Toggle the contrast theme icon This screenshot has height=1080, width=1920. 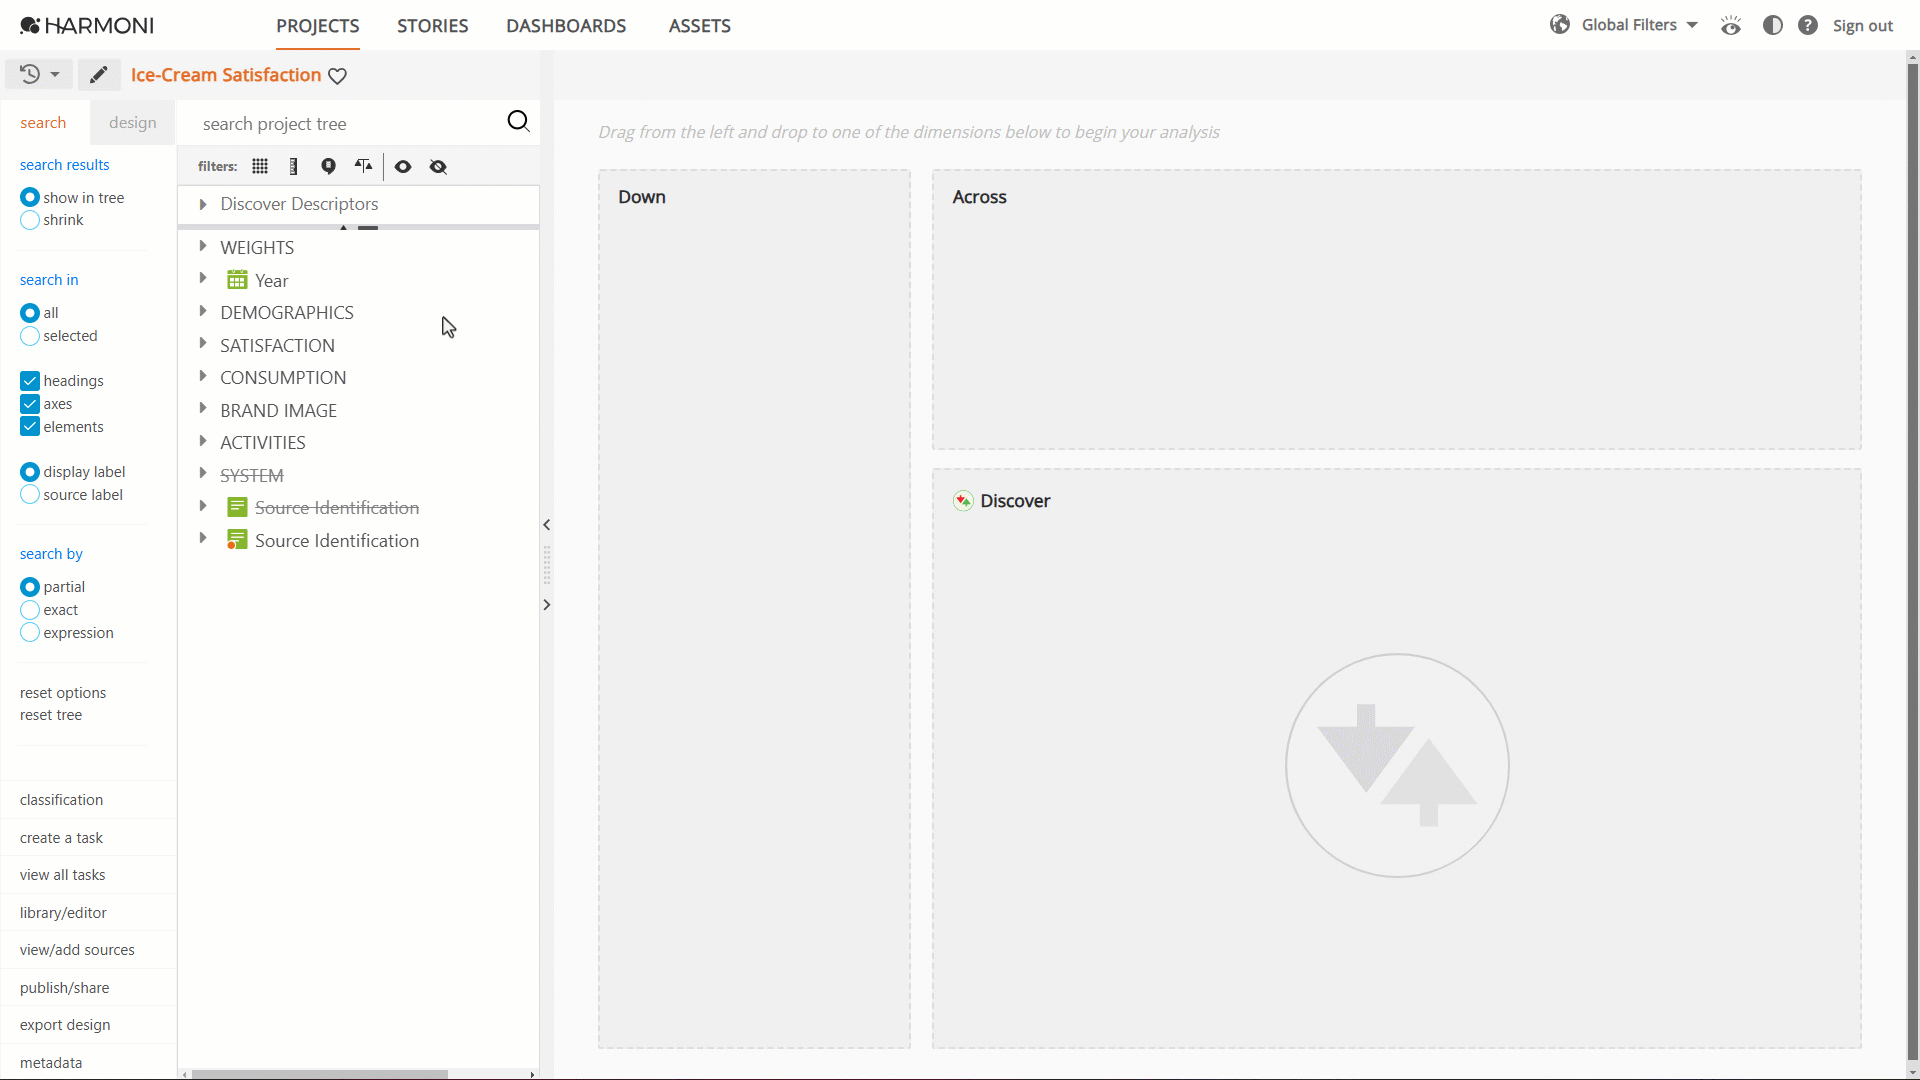pyautogui.click(x=1773, y=25)
